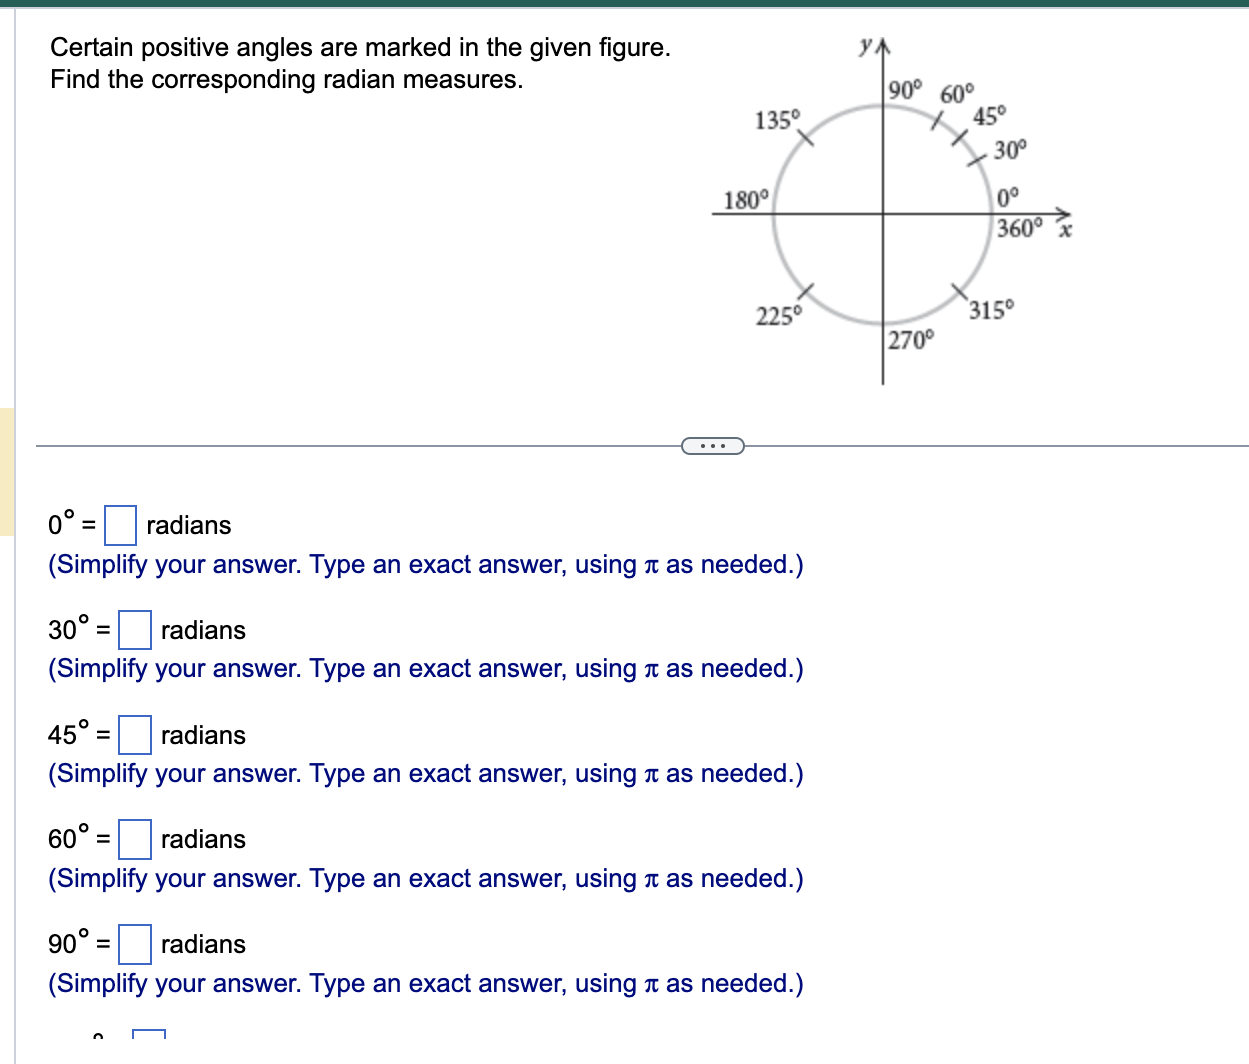Viewport: 1249px width, 1064px height.
Task: Click the question prompt text at top left
Action: click(x=360, y=63)
